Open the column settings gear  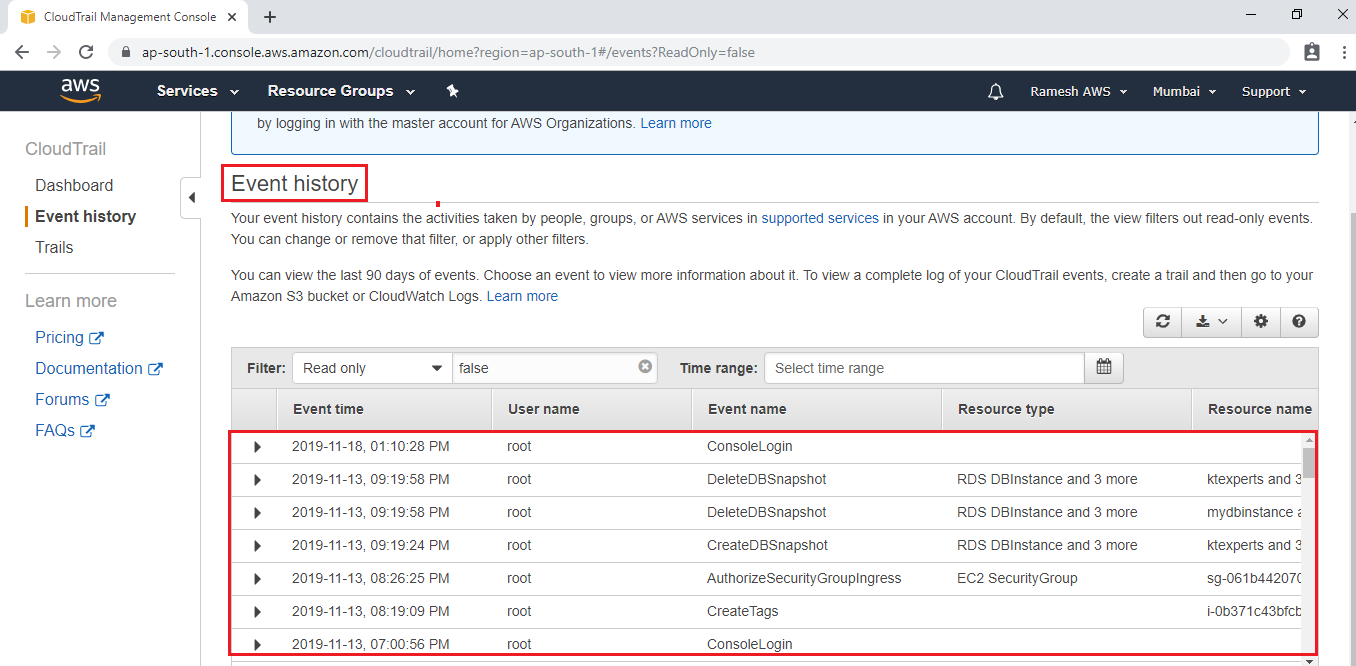(x=1261, y=322)
